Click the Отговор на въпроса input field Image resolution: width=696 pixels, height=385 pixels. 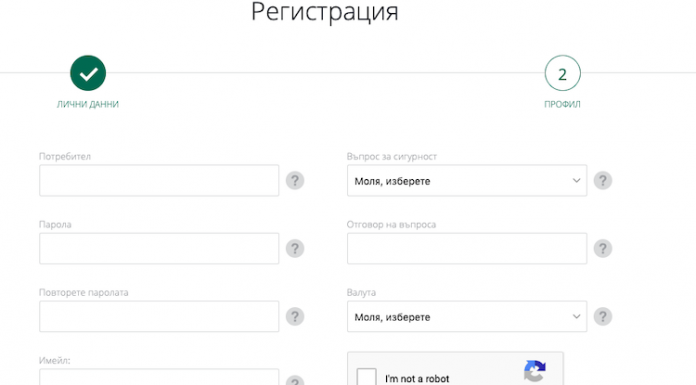467,249
